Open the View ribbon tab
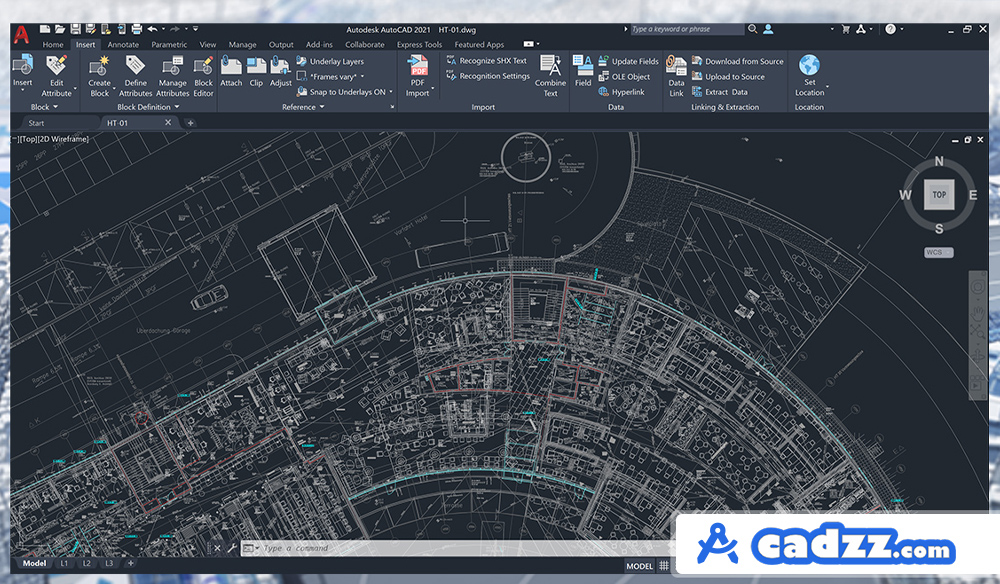This screenshot has height=584, width=1000. [207, 45]
